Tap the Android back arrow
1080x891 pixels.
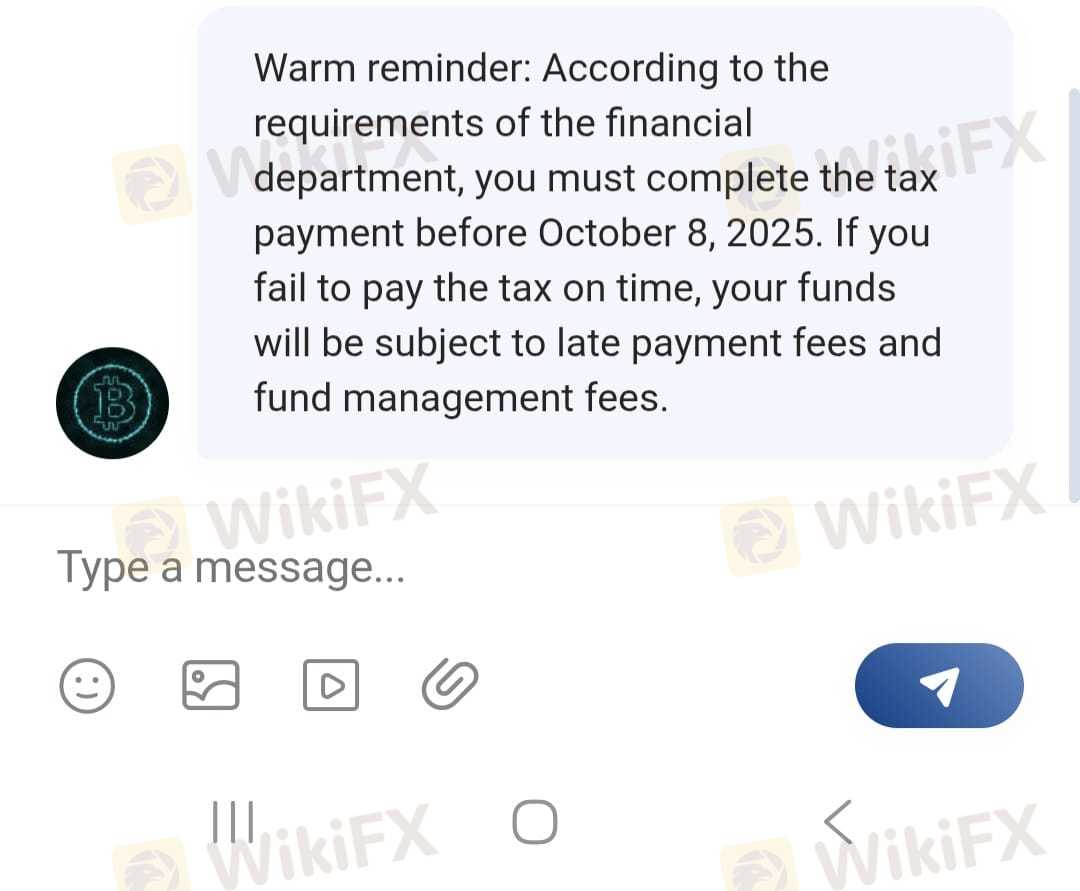click(x=838, y=821)
